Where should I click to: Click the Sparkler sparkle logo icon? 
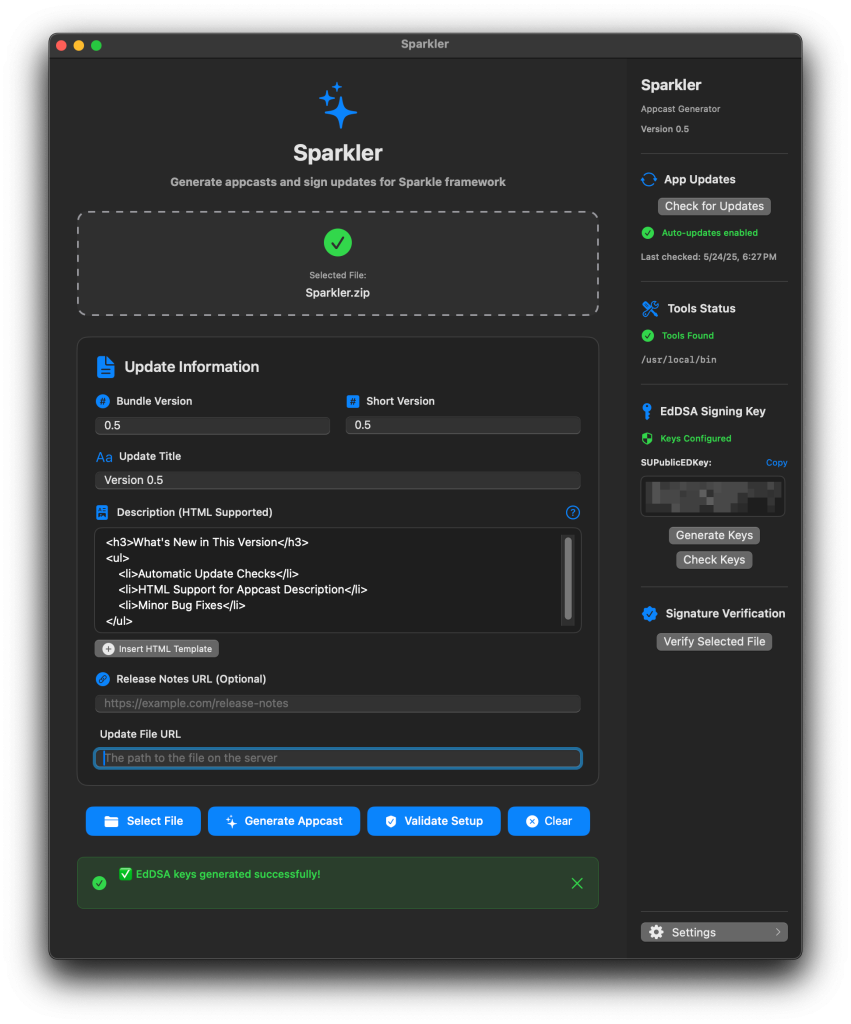pyautogui.click(x=338, y=105)
